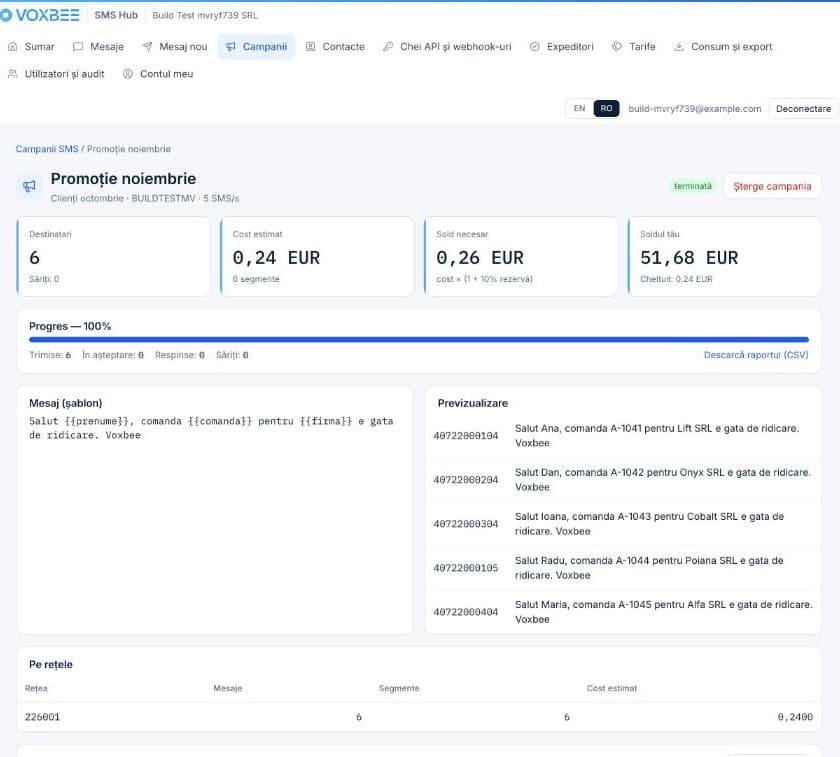This screenshot has height=757, width=840.
Task: Click the Mesaje chat icon
Action: [x=78, y=47]
